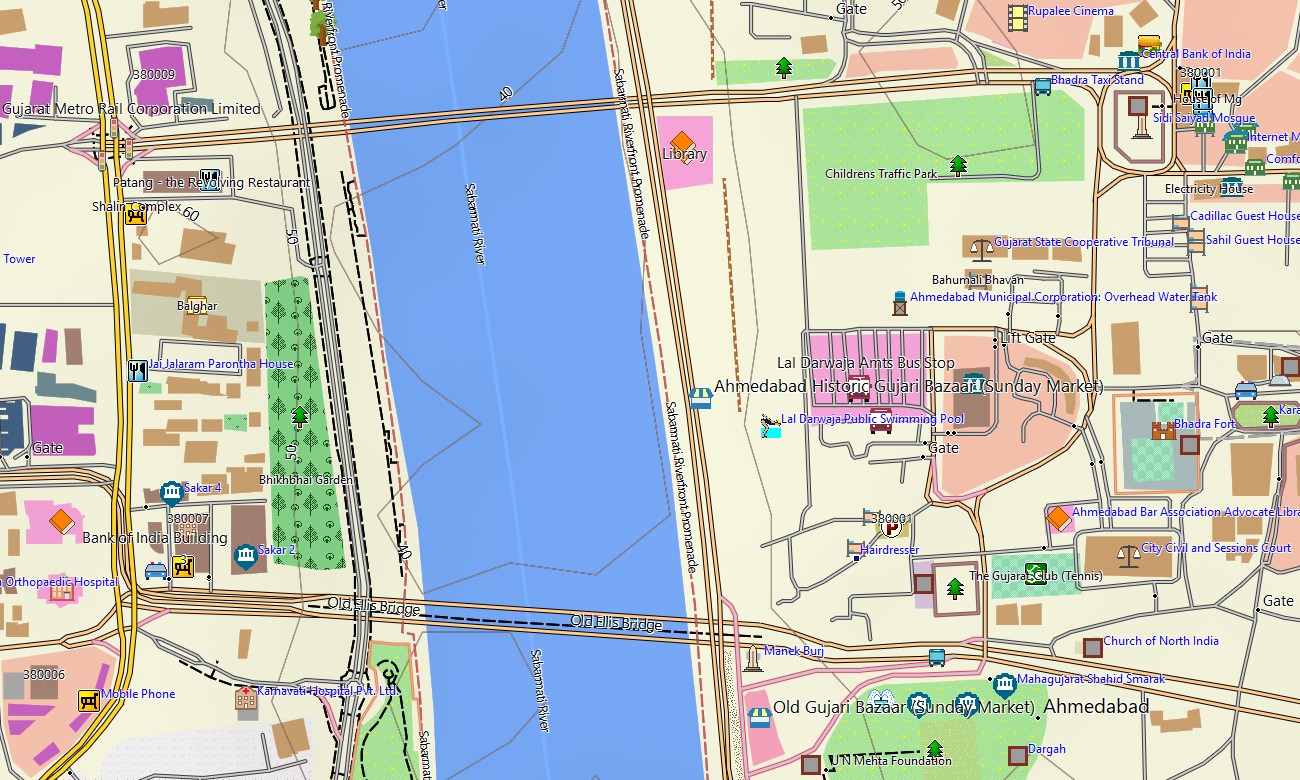The width and height of the screenshot is (1300, 780).
Task: Click the Mobile Phone shop cart icon
Action: click(x=88, y=700)
